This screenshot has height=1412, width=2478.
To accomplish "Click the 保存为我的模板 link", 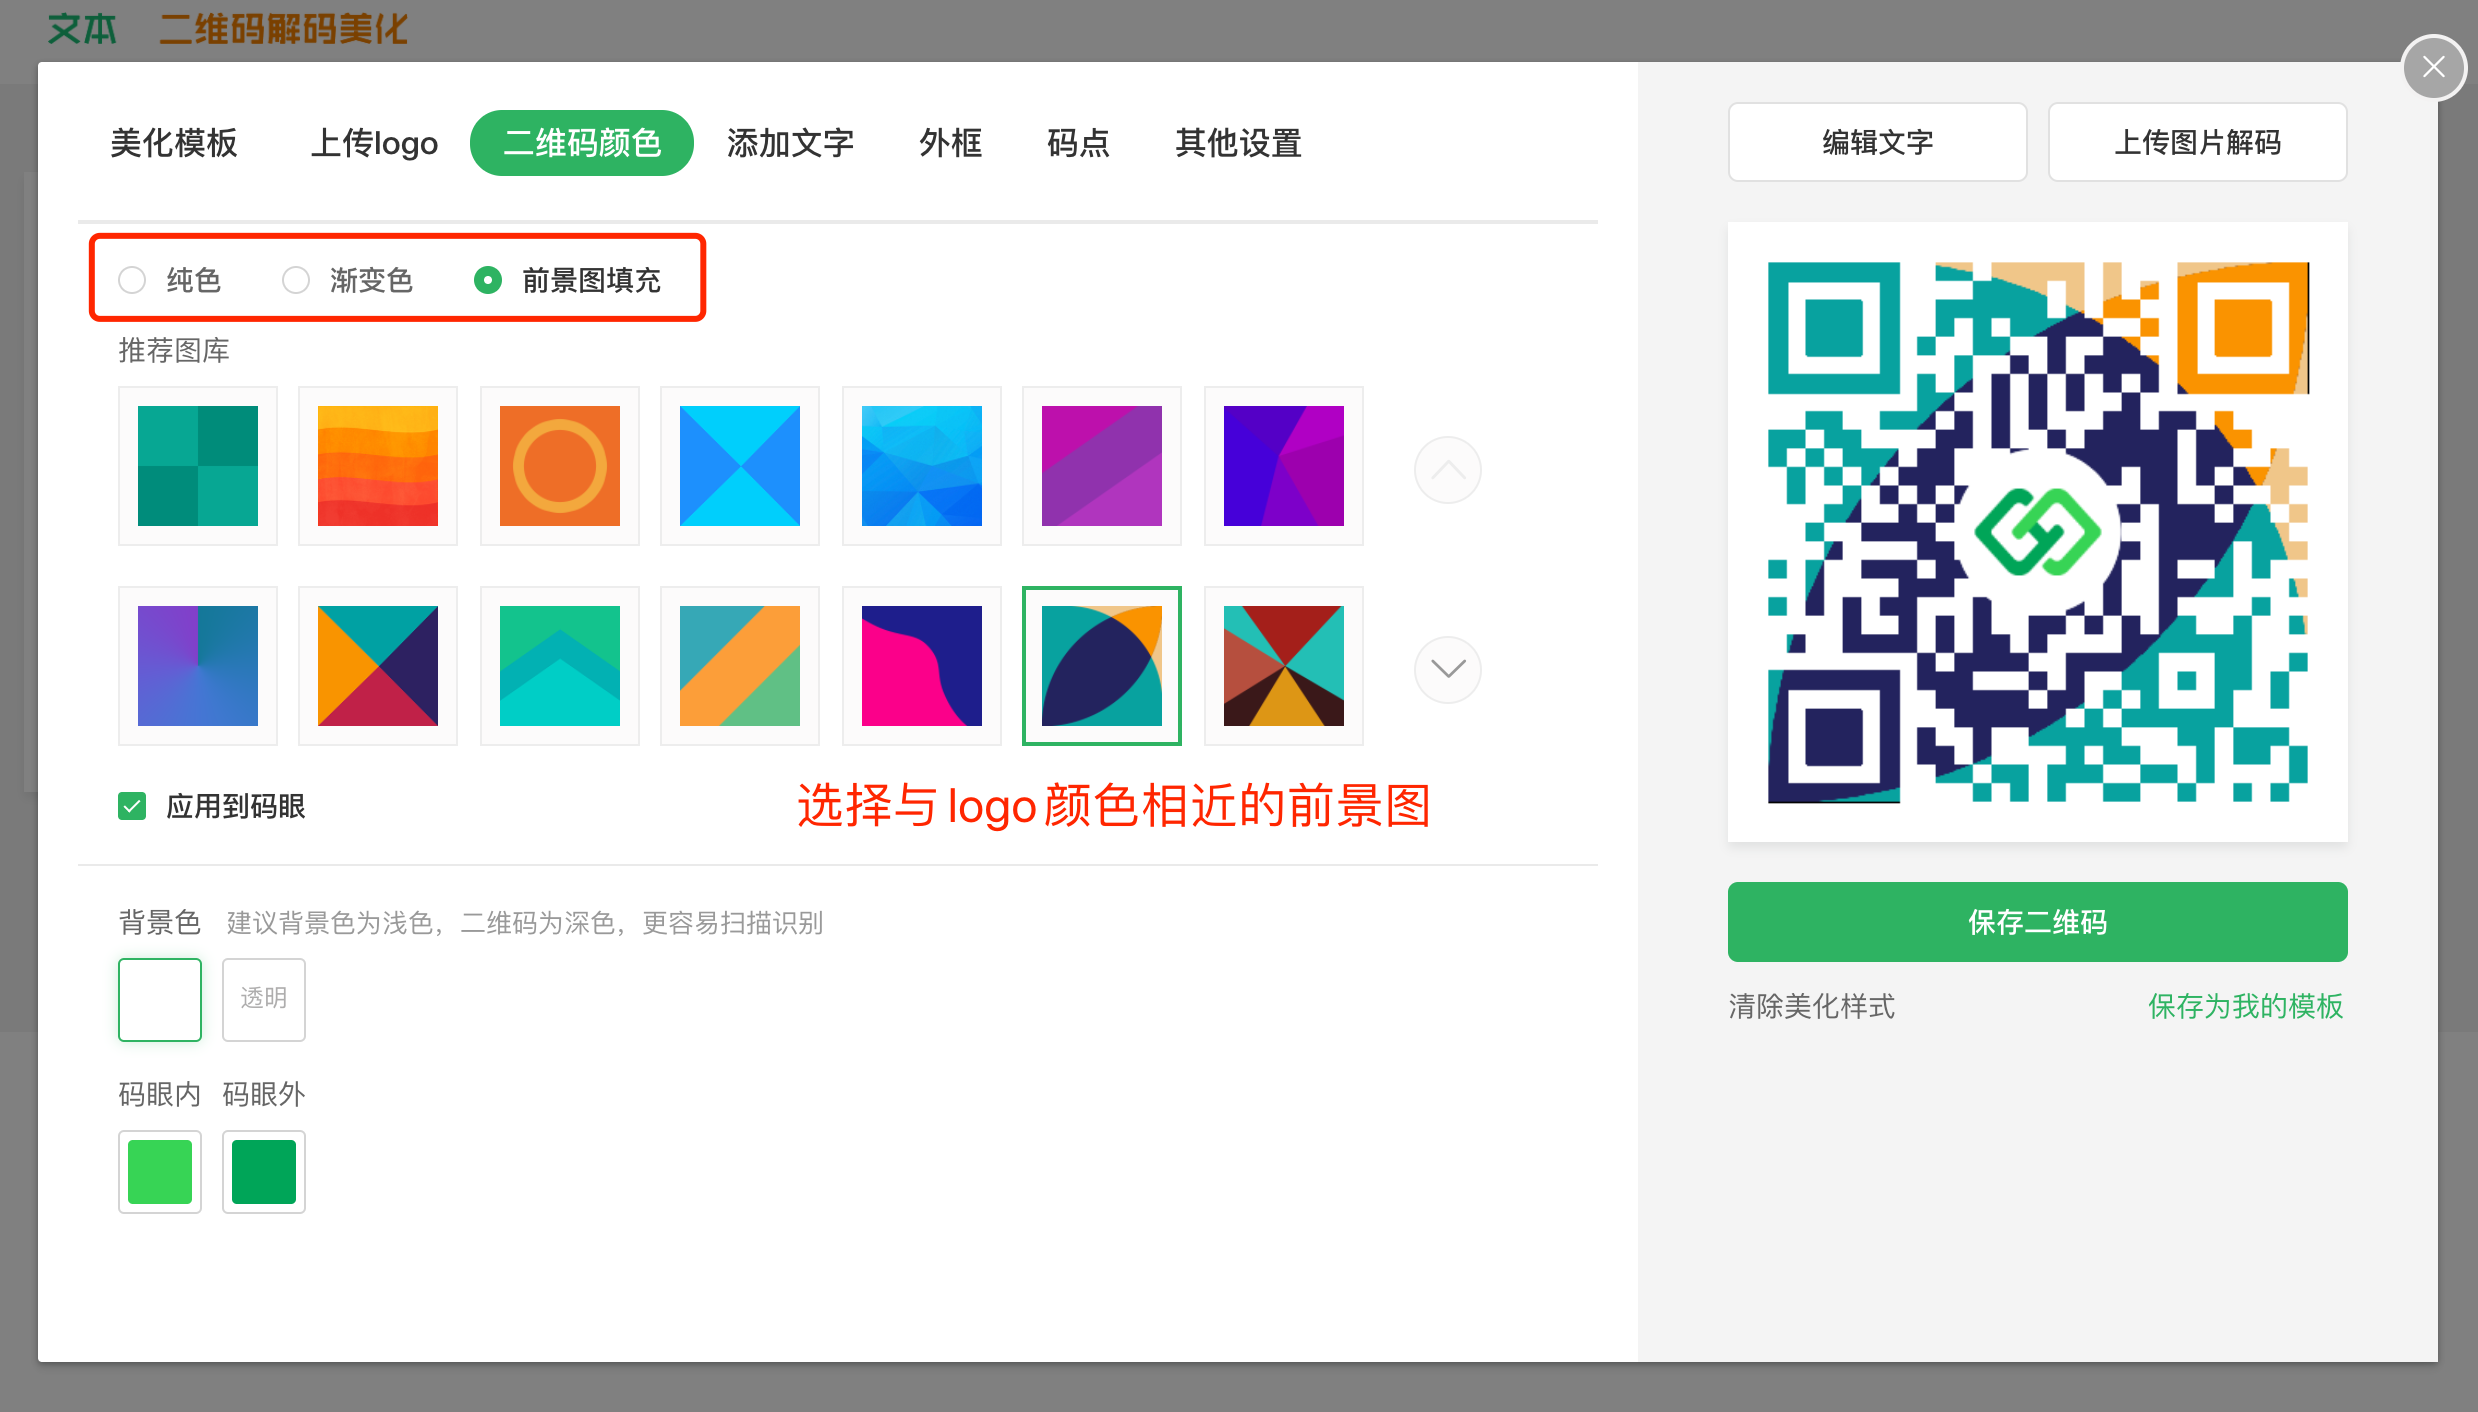I will 2246,1006.
